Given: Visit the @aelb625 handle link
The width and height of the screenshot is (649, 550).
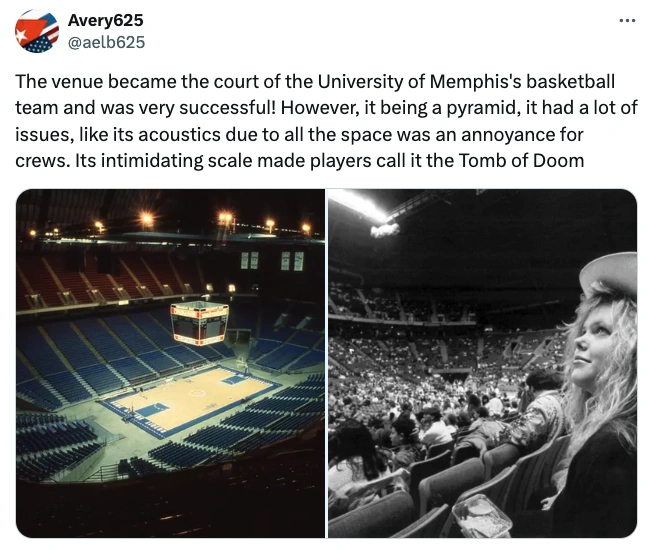Looking at the screenshot, I should (106, 41).
